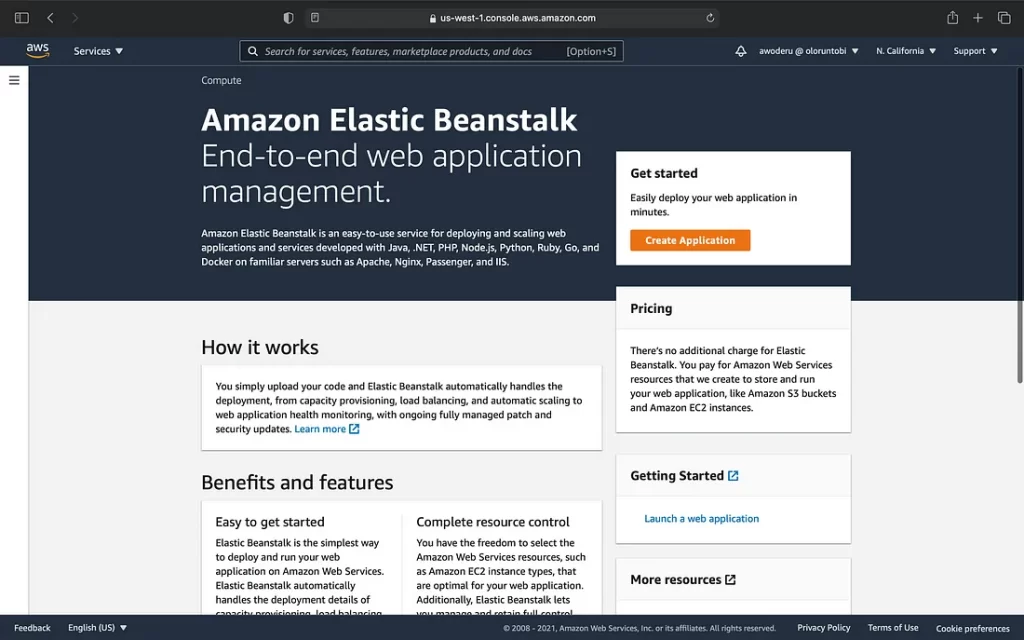Show the tab overview icon
Image resolution: width=1024 pixels, height=640 pixels.
coord(1004,18)
